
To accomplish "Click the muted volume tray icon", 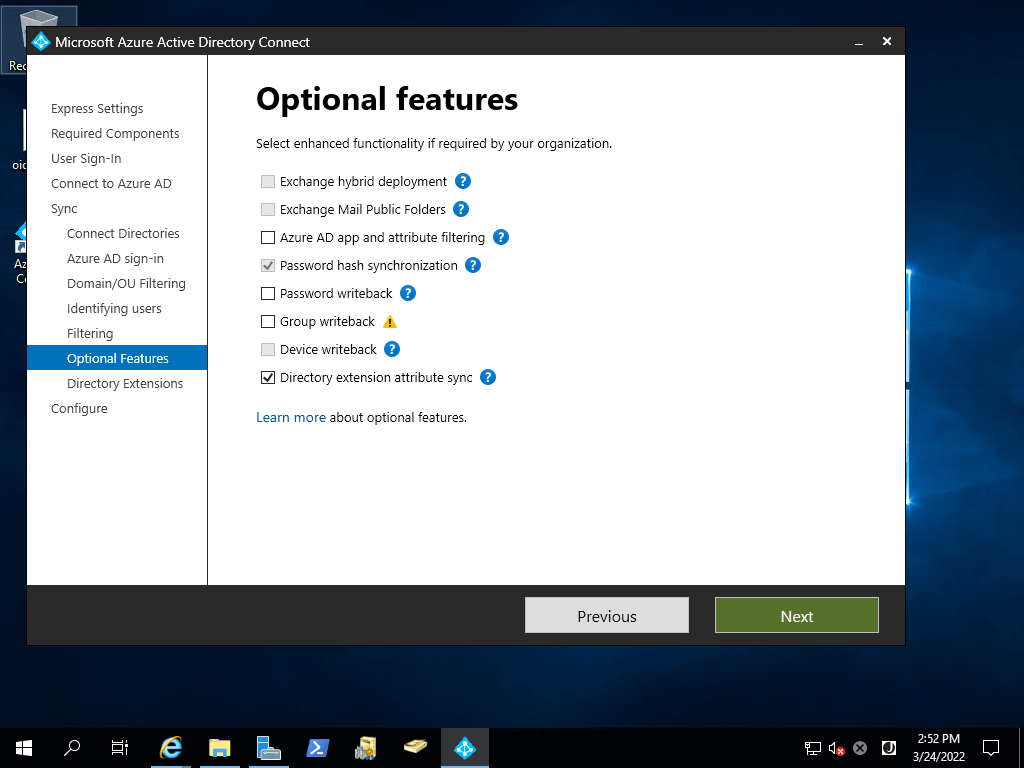I will (837, 748).
